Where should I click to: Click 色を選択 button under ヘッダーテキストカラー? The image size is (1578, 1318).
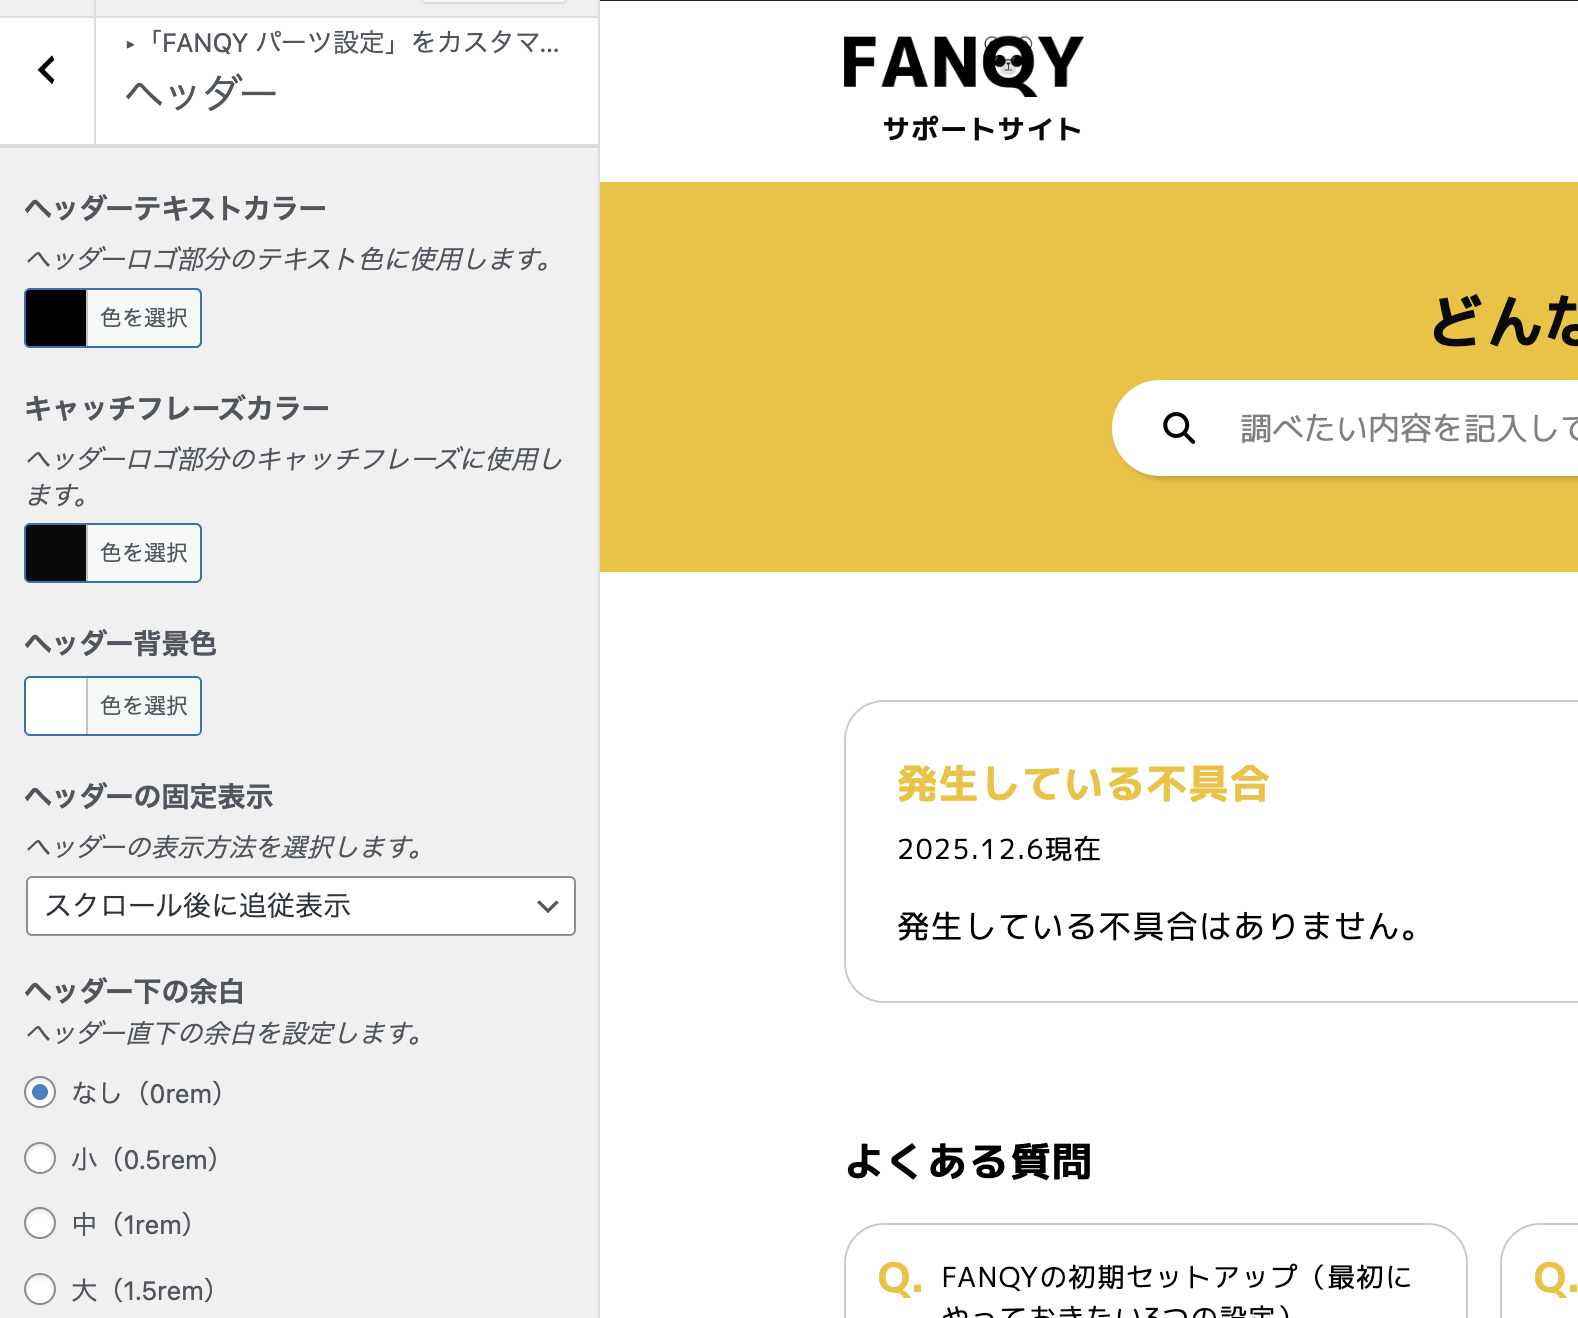click(x=144, y=318)
